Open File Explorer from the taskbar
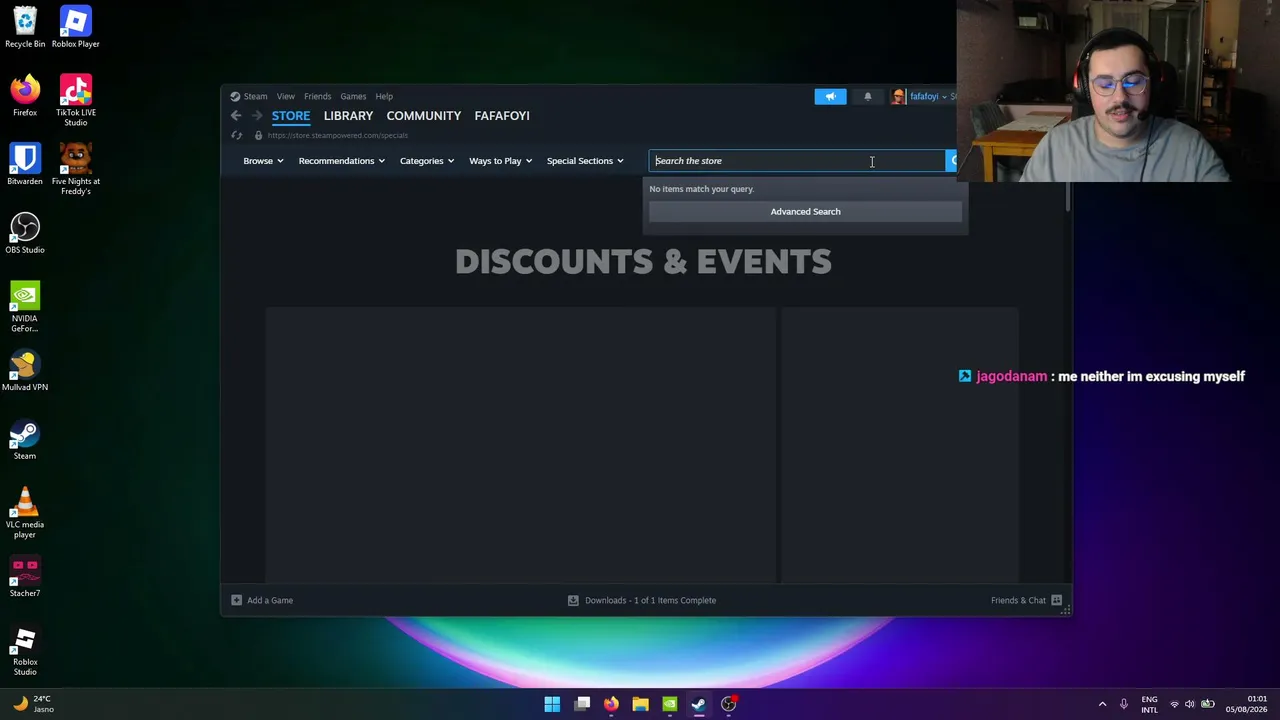The height and width of the screenshot is (720, 1280). (x=640, y=704)
